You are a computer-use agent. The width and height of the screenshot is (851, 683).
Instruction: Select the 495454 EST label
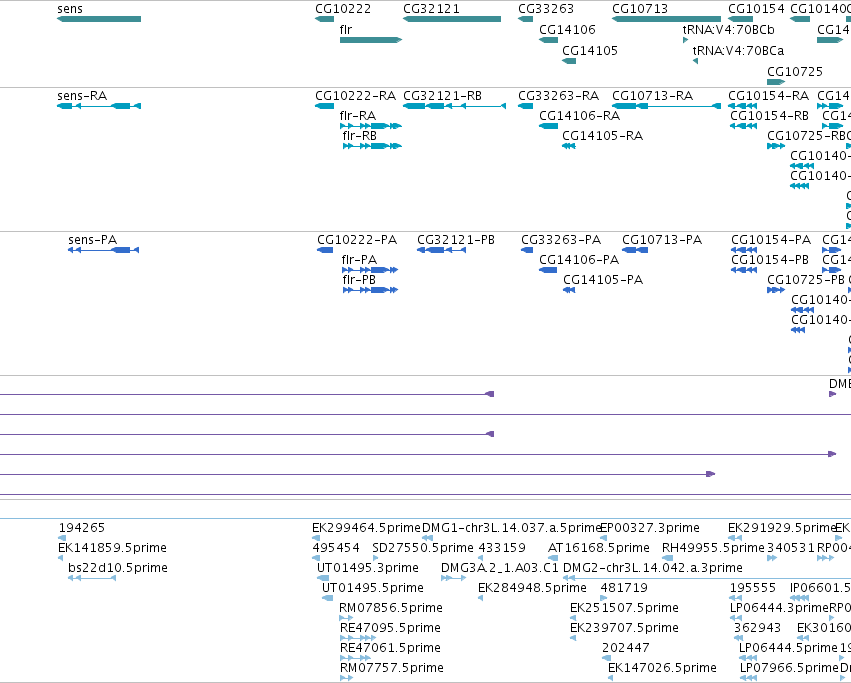[x=336, y=548]
